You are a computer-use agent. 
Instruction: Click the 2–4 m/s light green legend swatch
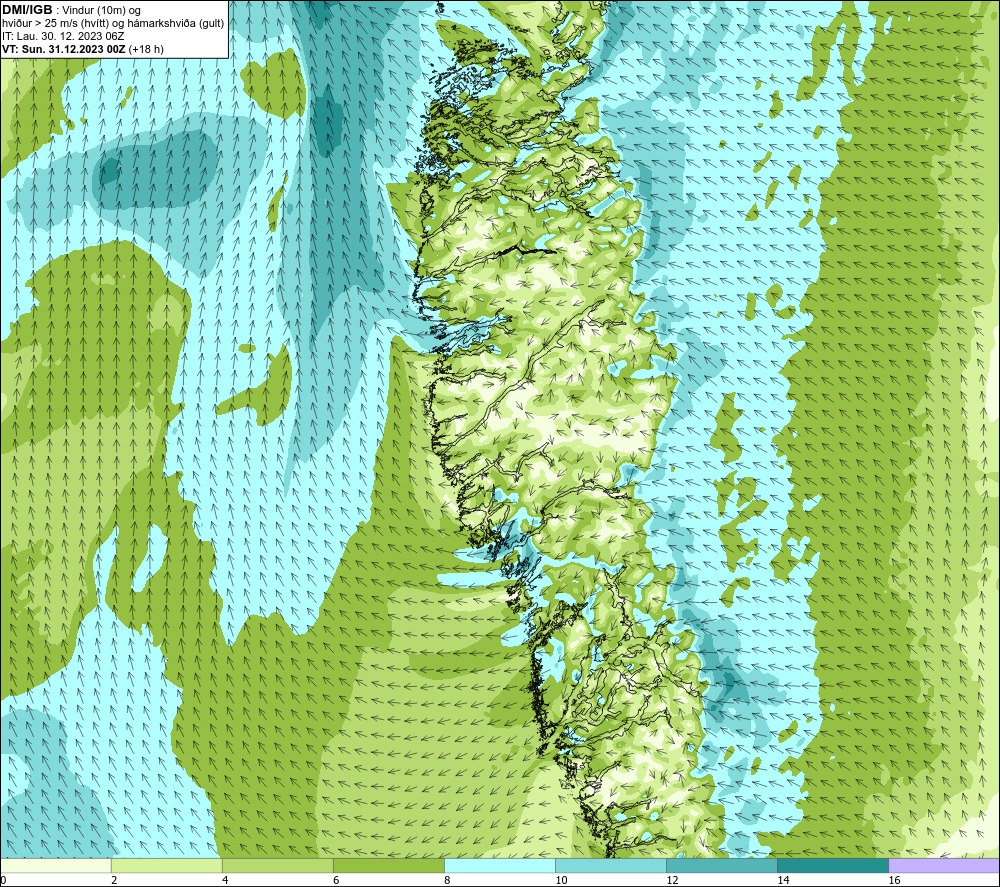click(166, 865)
